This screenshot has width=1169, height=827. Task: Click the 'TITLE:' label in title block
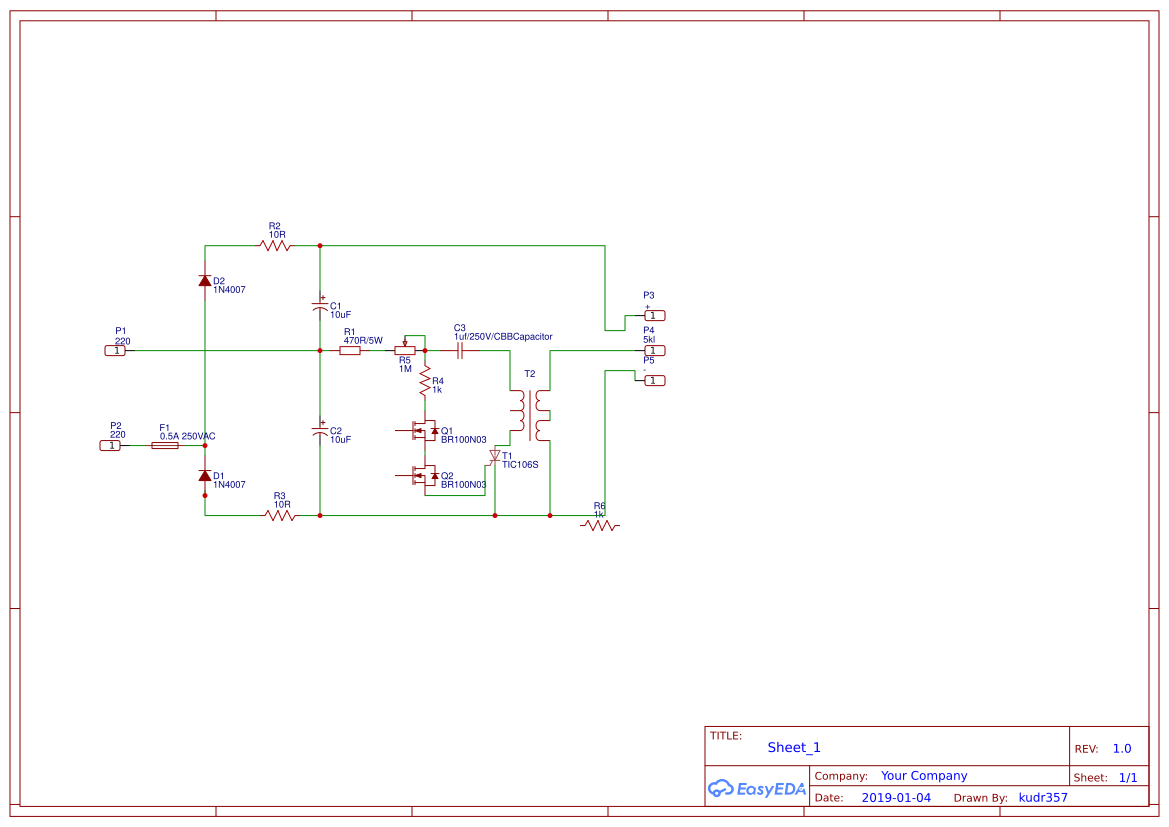(726, 735)
